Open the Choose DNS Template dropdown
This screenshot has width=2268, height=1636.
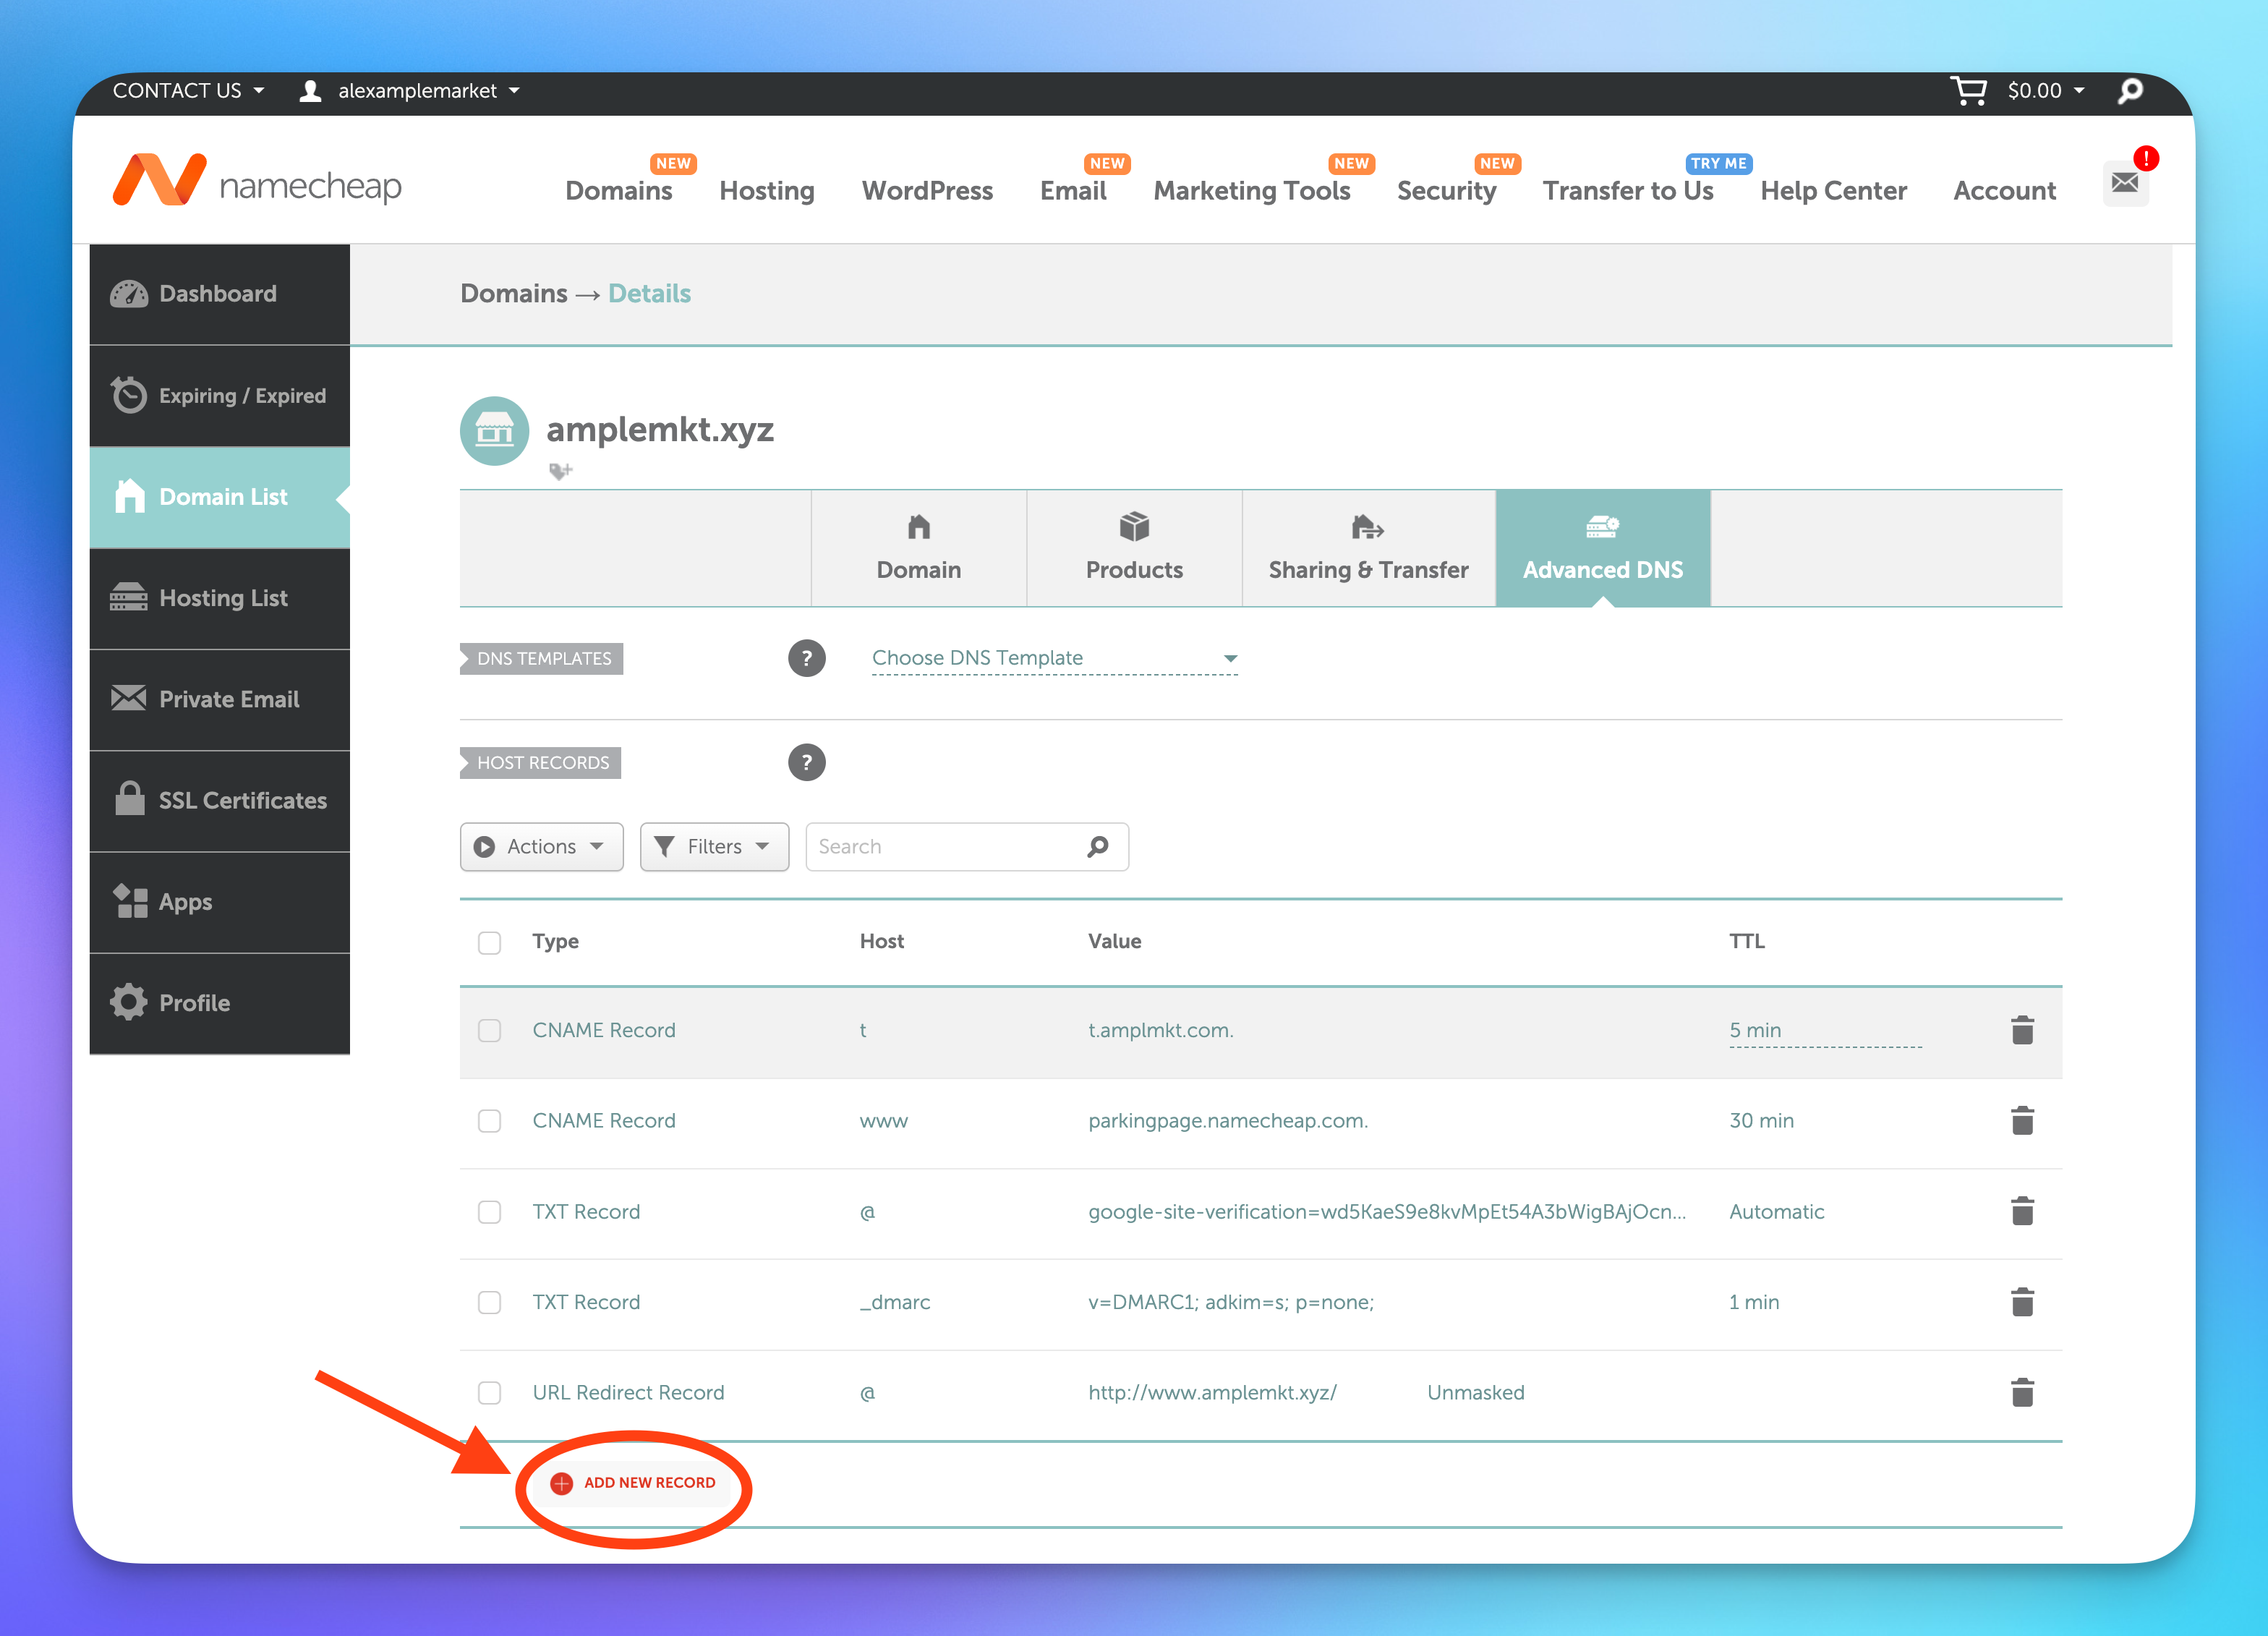(x=1054, y=658)
